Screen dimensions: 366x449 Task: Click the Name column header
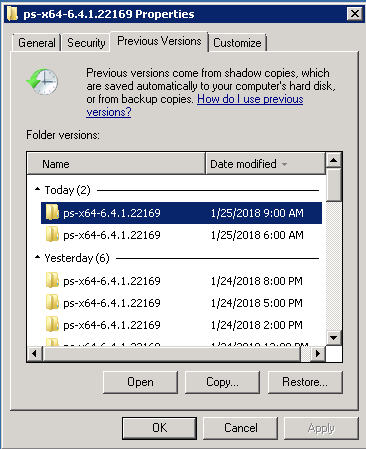coord(116,164)
